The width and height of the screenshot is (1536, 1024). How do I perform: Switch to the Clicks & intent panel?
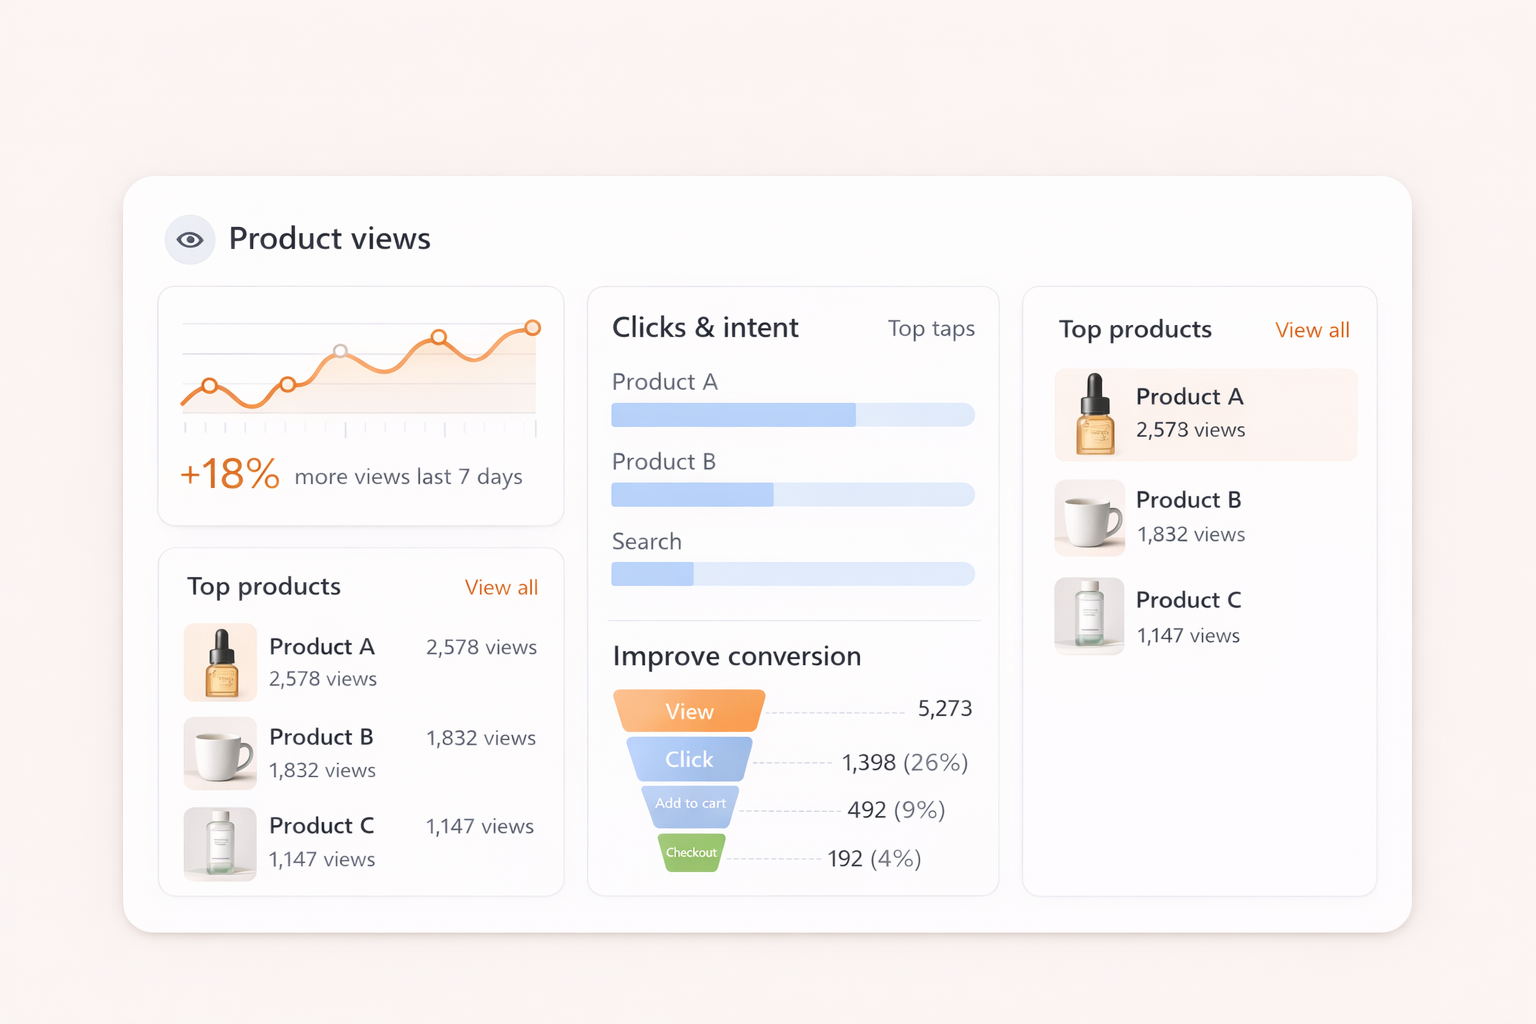pyautogui.click(x=705, y=327)
